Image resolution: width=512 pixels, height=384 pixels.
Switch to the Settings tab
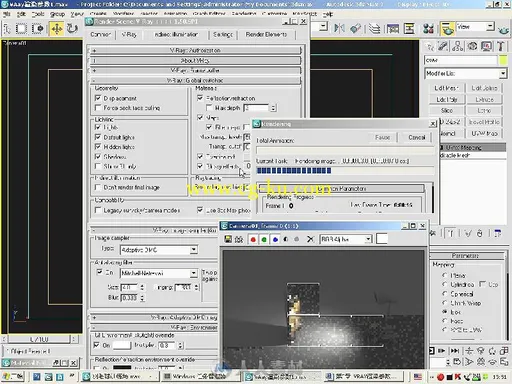click(x=223, y=34)
